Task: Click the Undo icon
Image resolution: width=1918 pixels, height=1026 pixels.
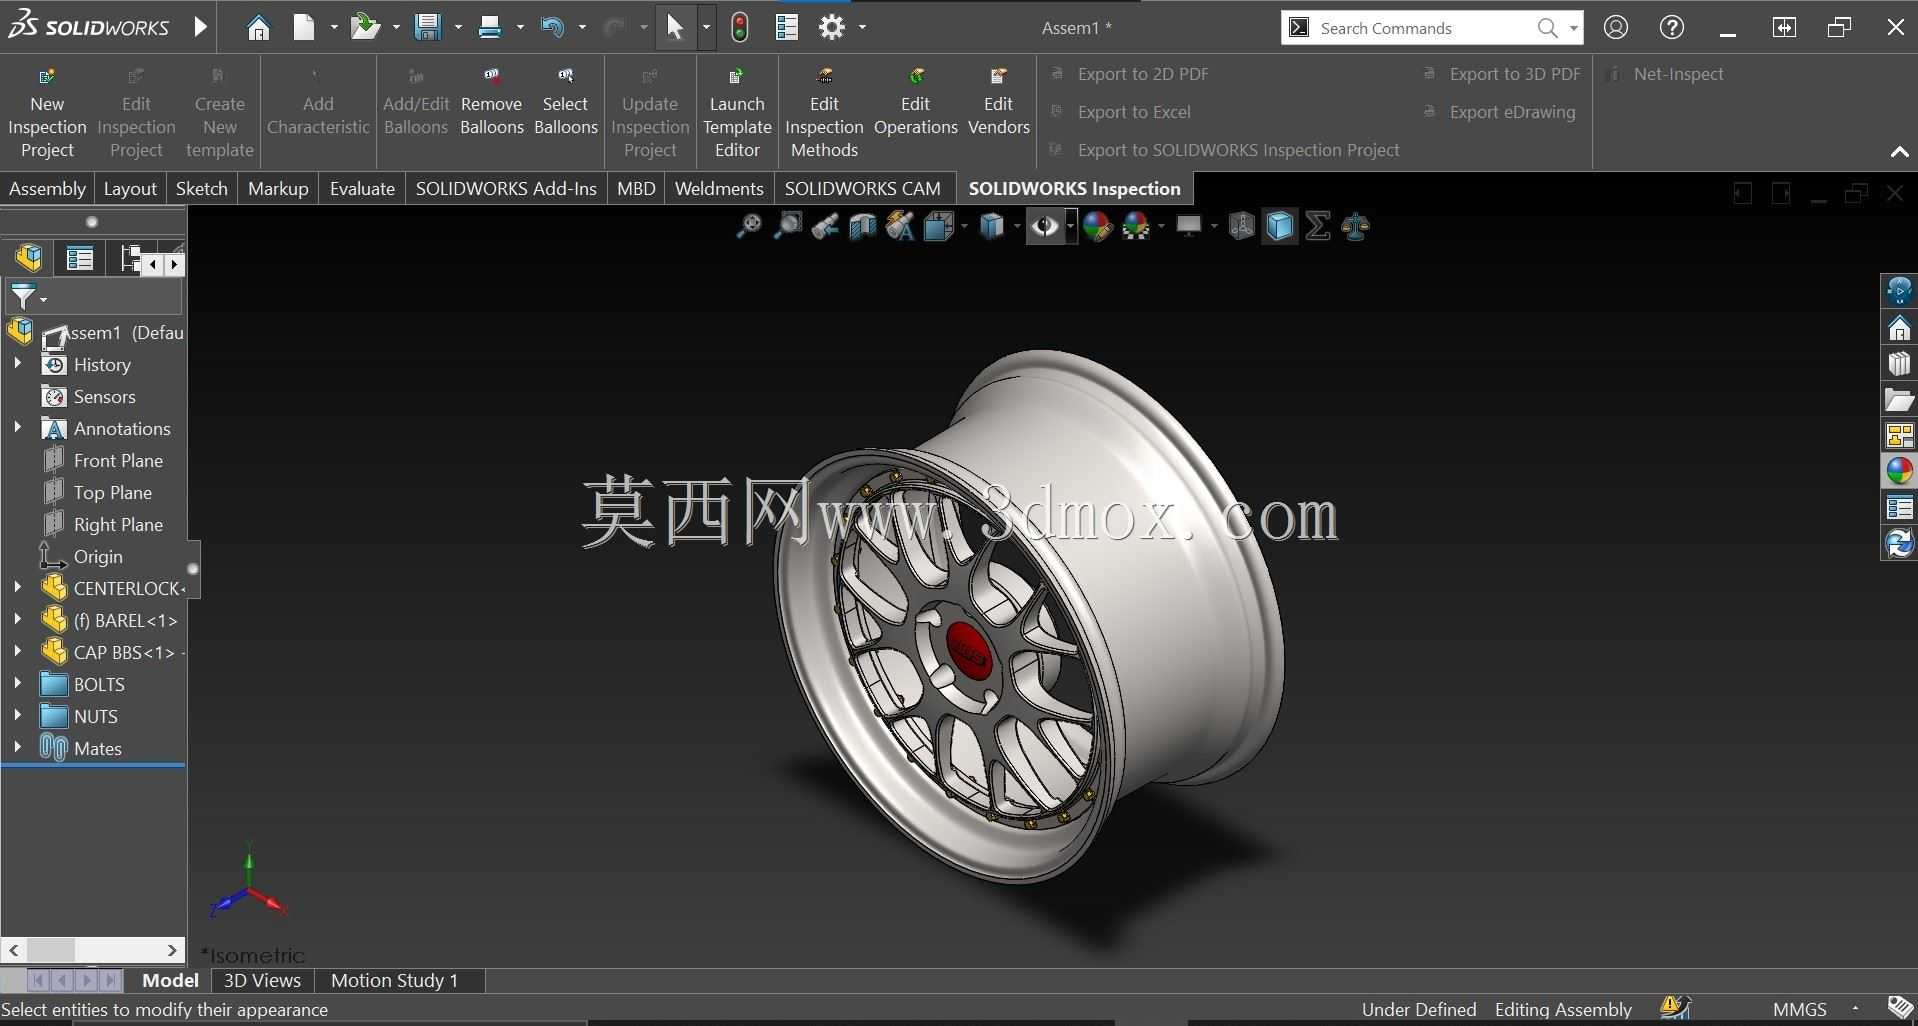Action: point(551,28)
